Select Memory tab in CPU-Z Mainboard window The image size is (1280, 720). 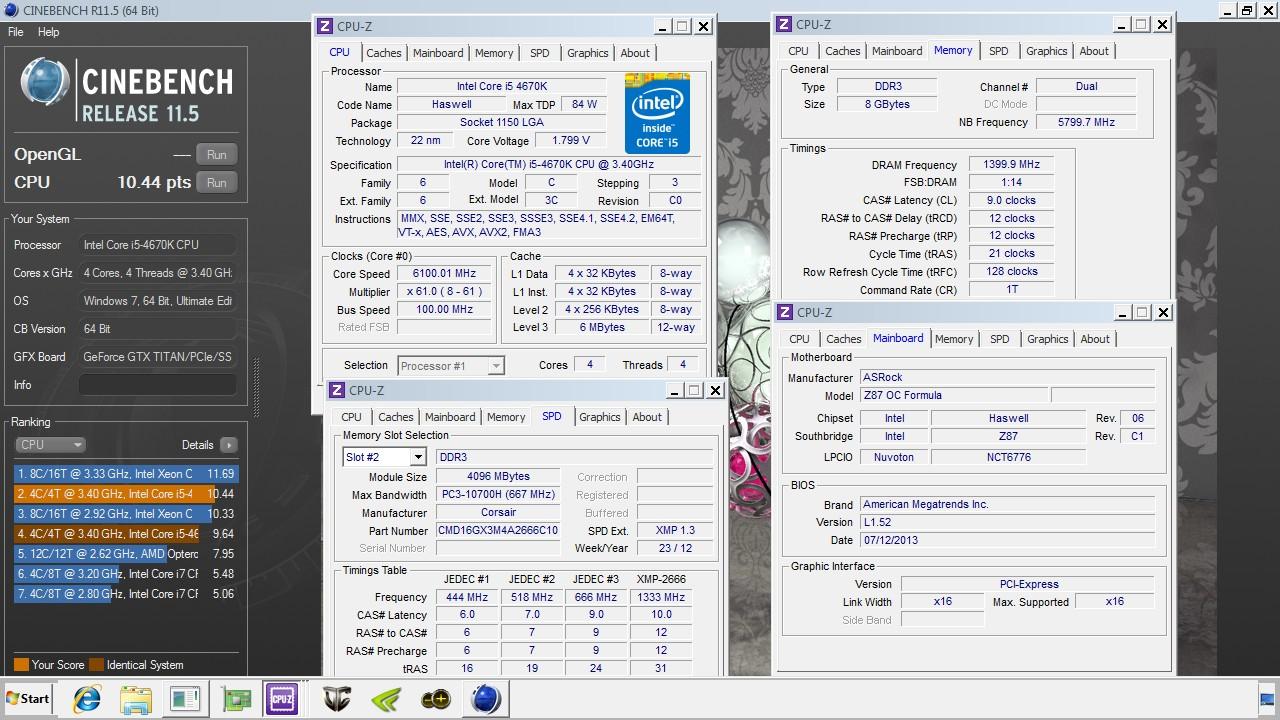coord(954,339)
